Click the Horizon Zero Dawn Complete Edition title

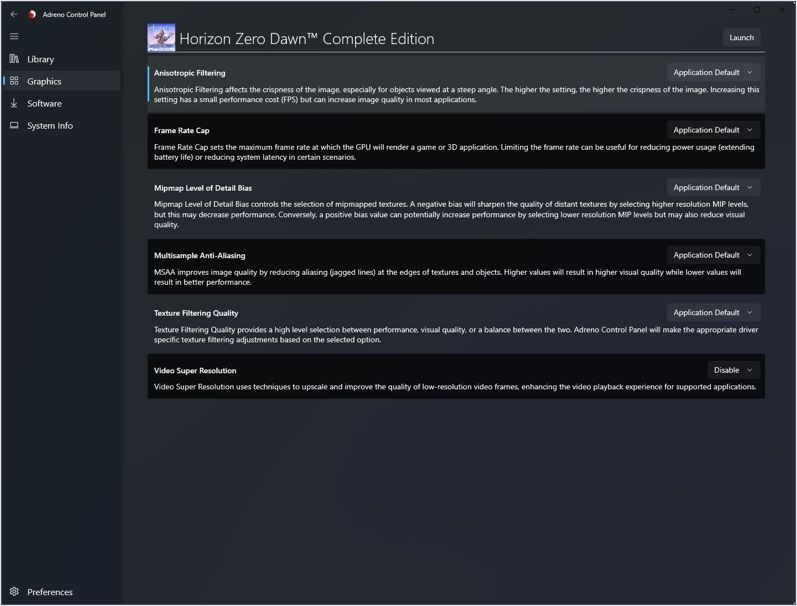click(x=307, y=39)
